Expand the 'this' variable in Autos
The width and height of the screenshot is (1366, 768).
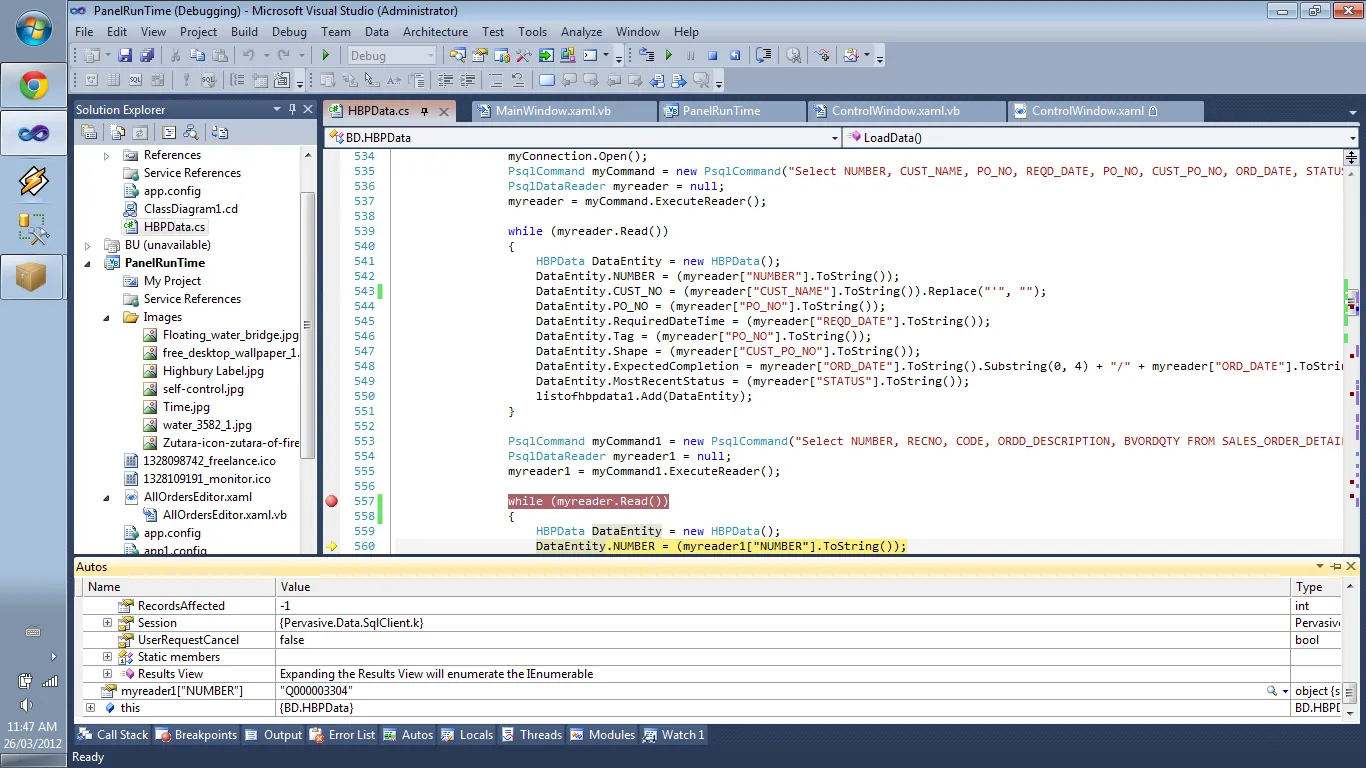pyautogui.click(x=90, y=708)
